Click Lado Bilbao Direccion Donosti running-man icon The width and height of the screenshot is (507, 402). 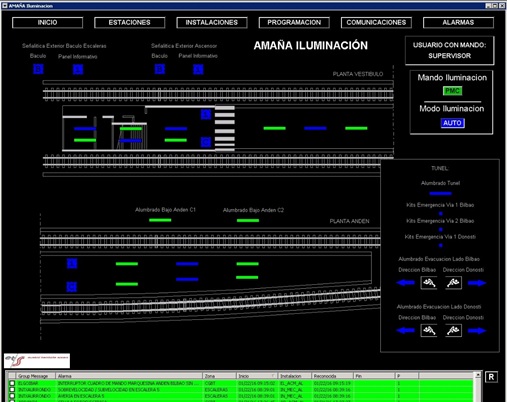pos(454,283)
